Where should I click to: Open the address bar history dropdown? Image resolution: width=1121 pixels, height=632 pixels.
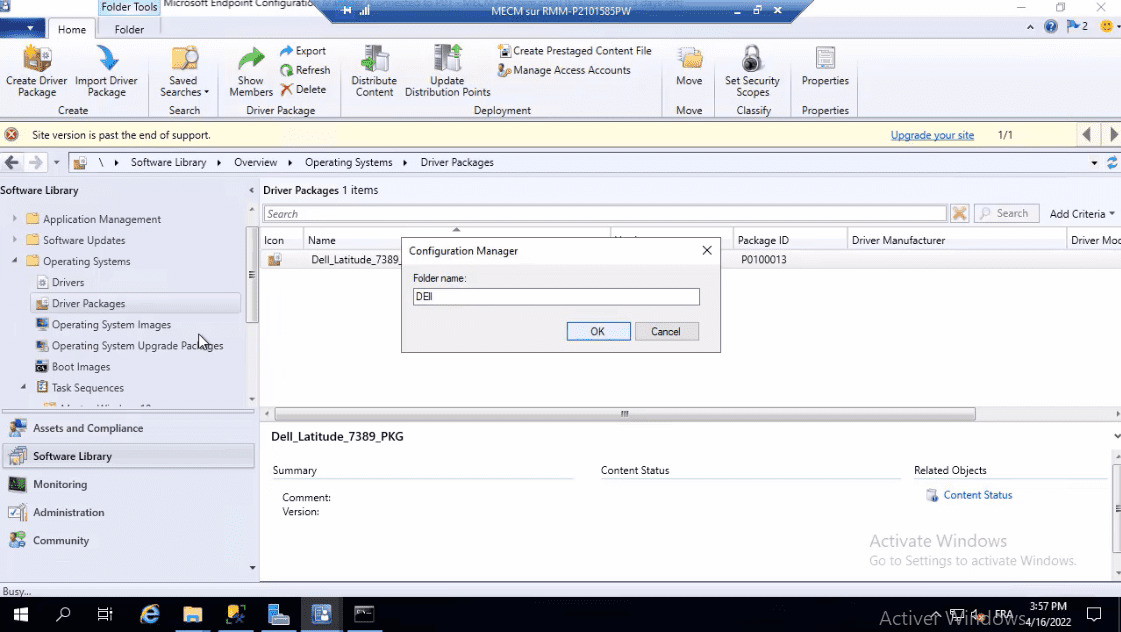click(x=1094, y=163)
